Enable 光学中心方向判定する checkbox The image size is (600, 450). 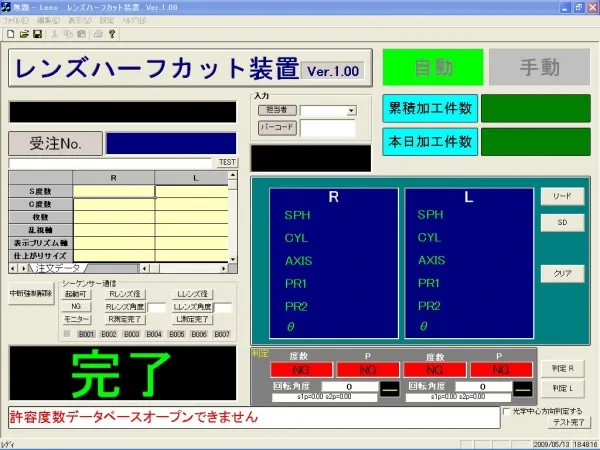point(507,411)
